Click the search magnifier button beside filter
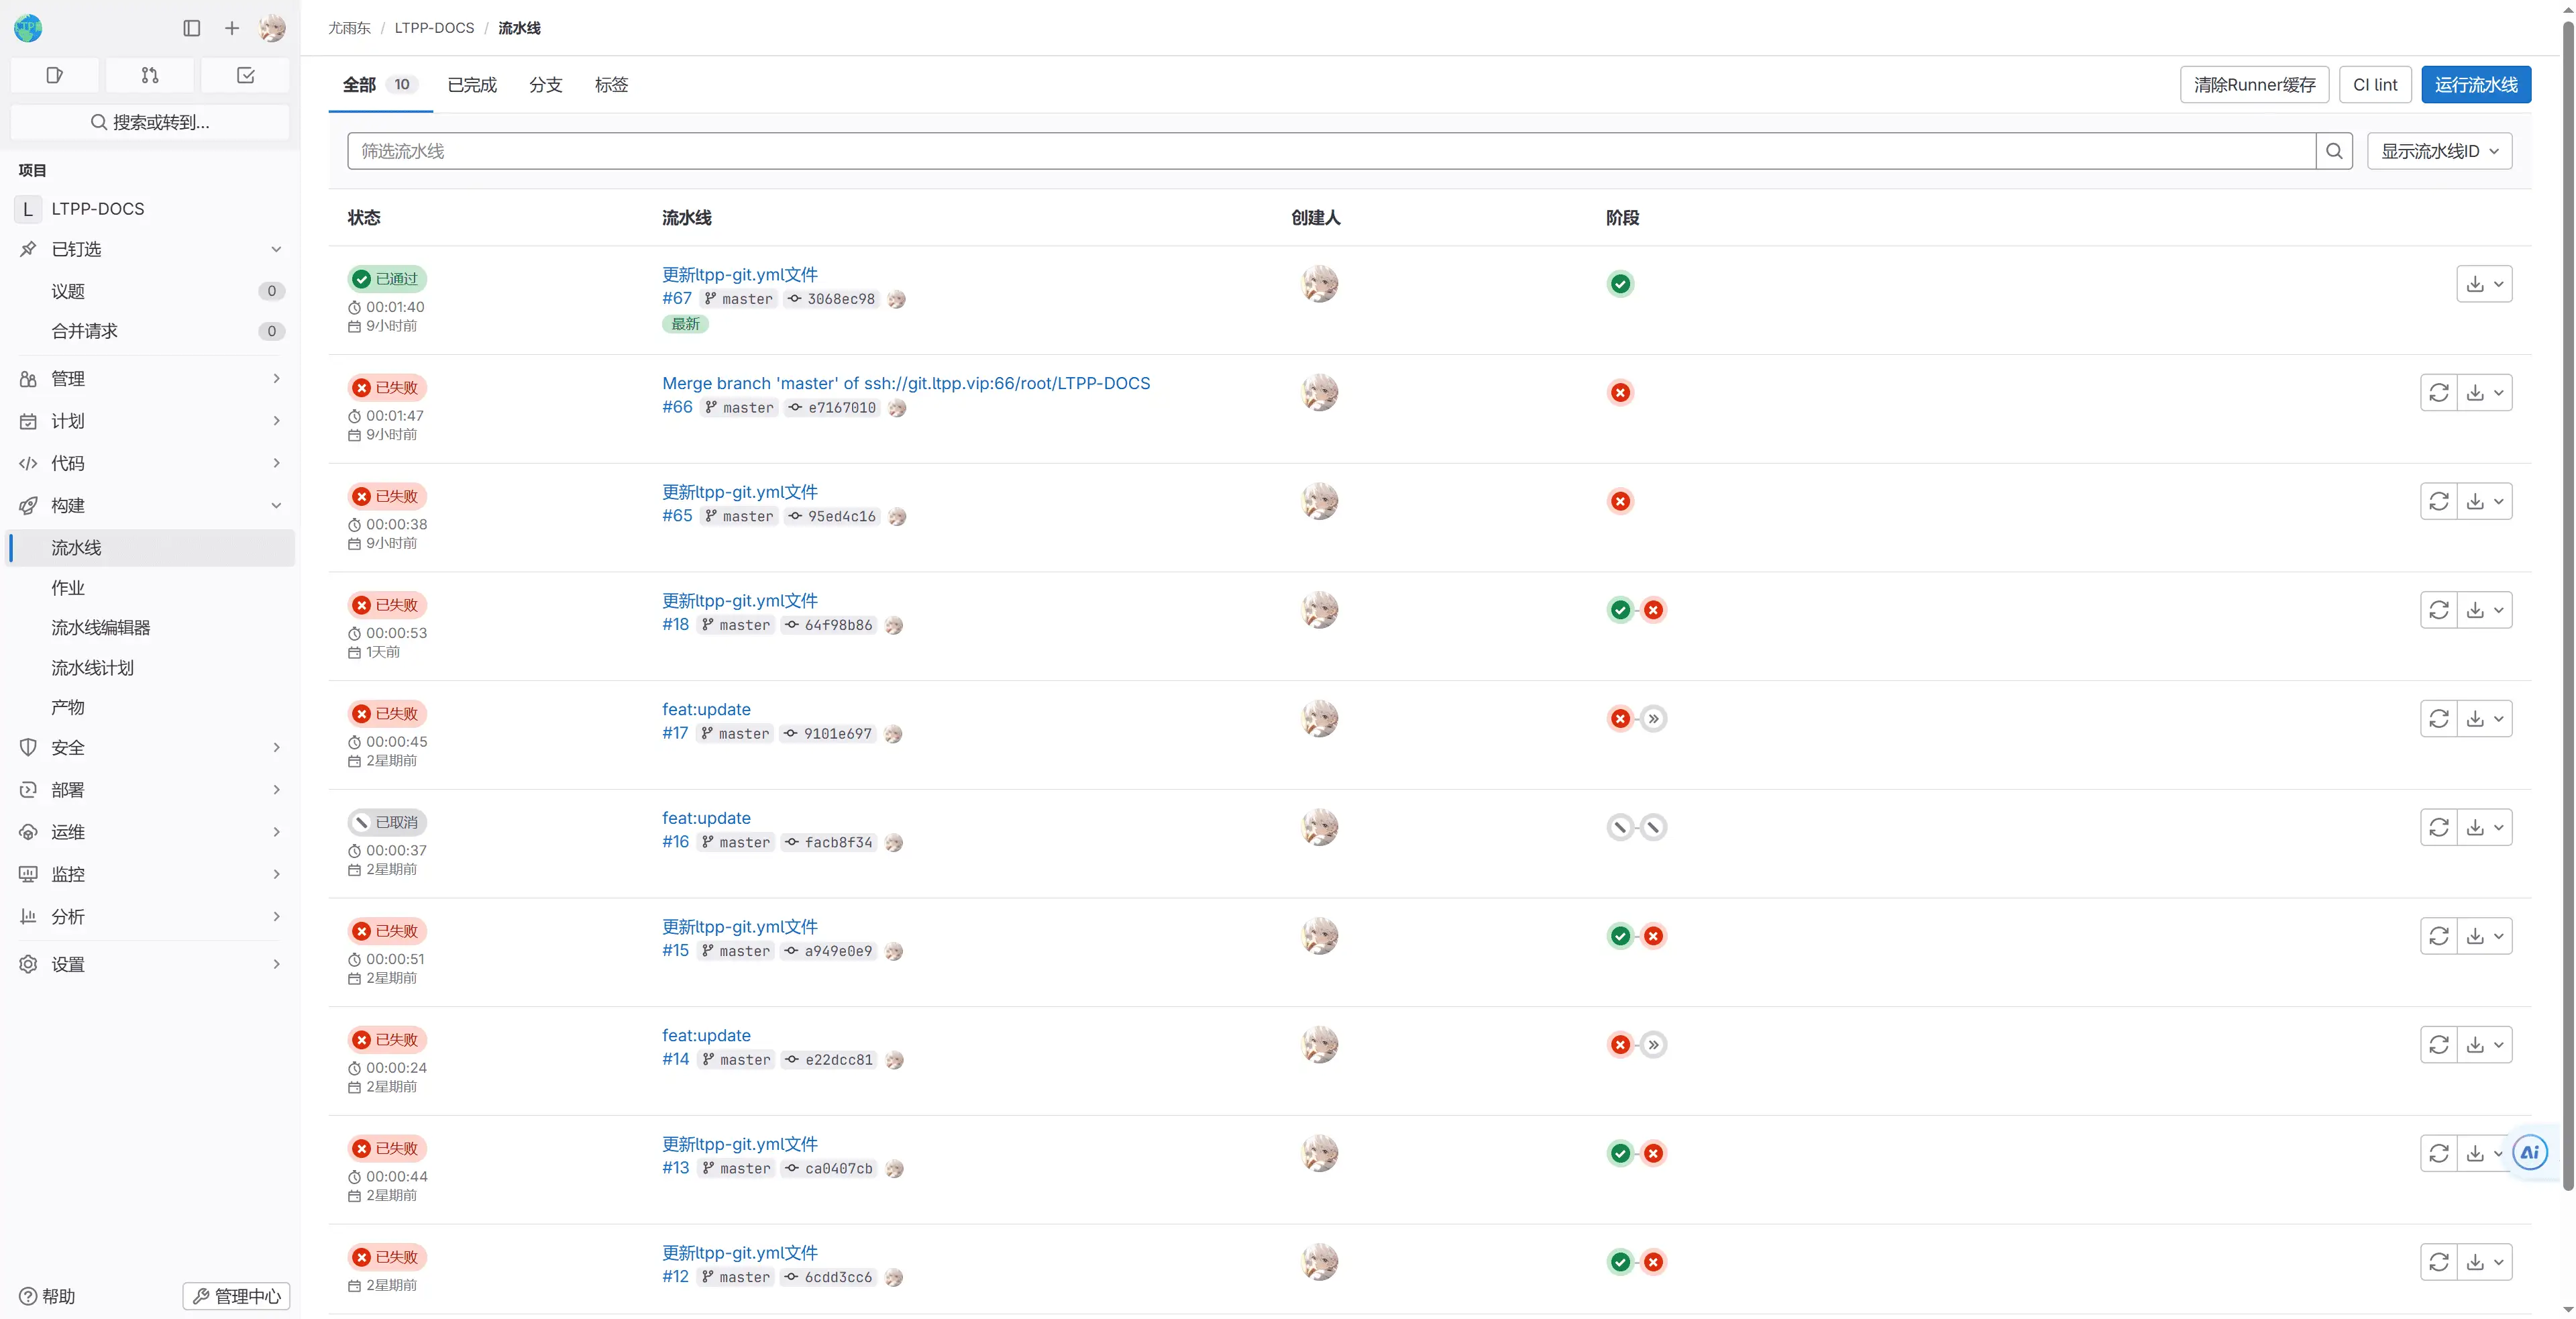The height and width of the screenshot is (1319, 2576). click(2334, 151)
